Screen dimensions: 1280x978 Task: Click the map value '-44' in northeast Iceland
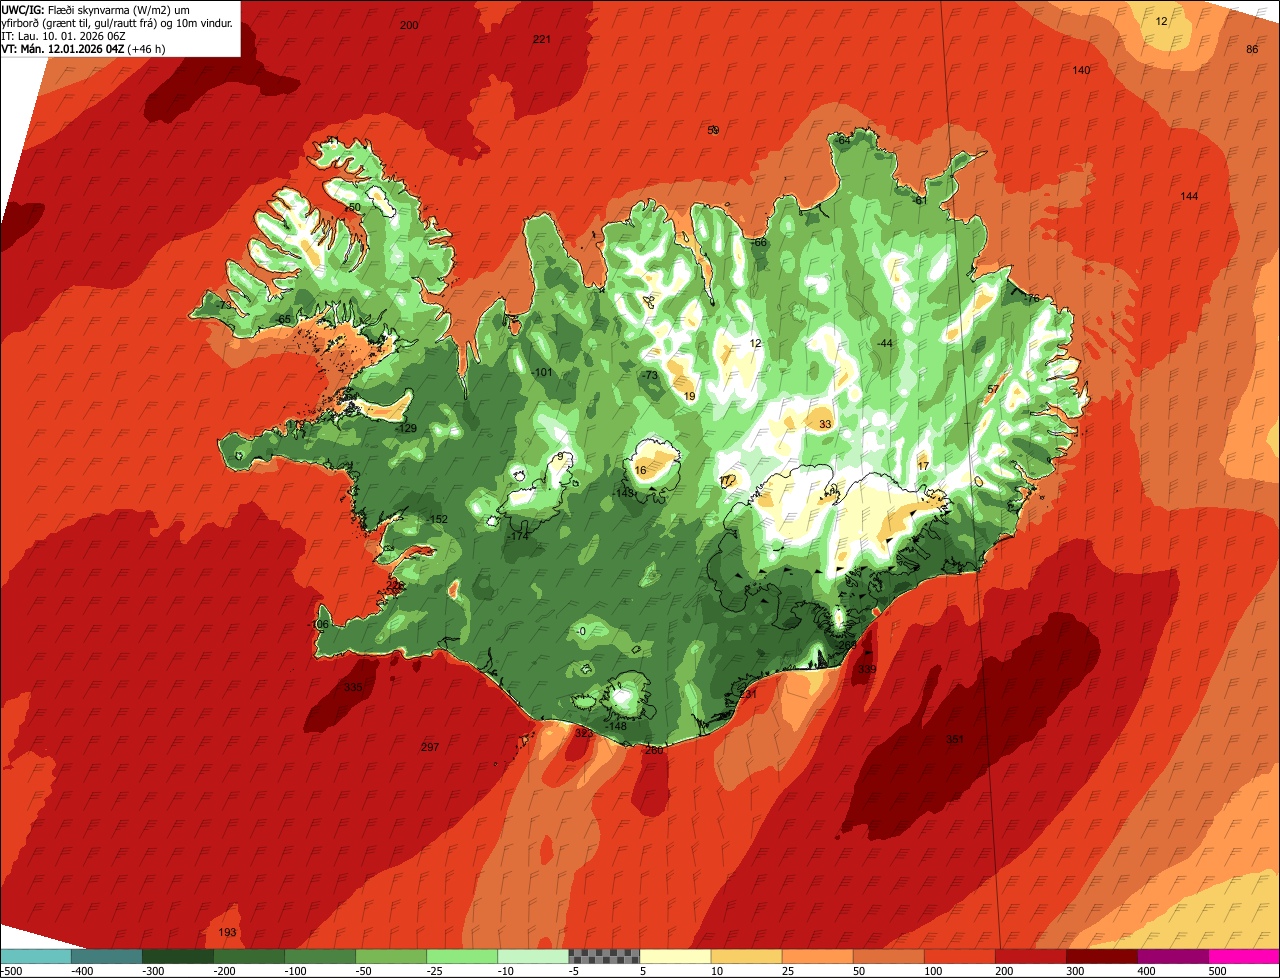tap(884, 344)
